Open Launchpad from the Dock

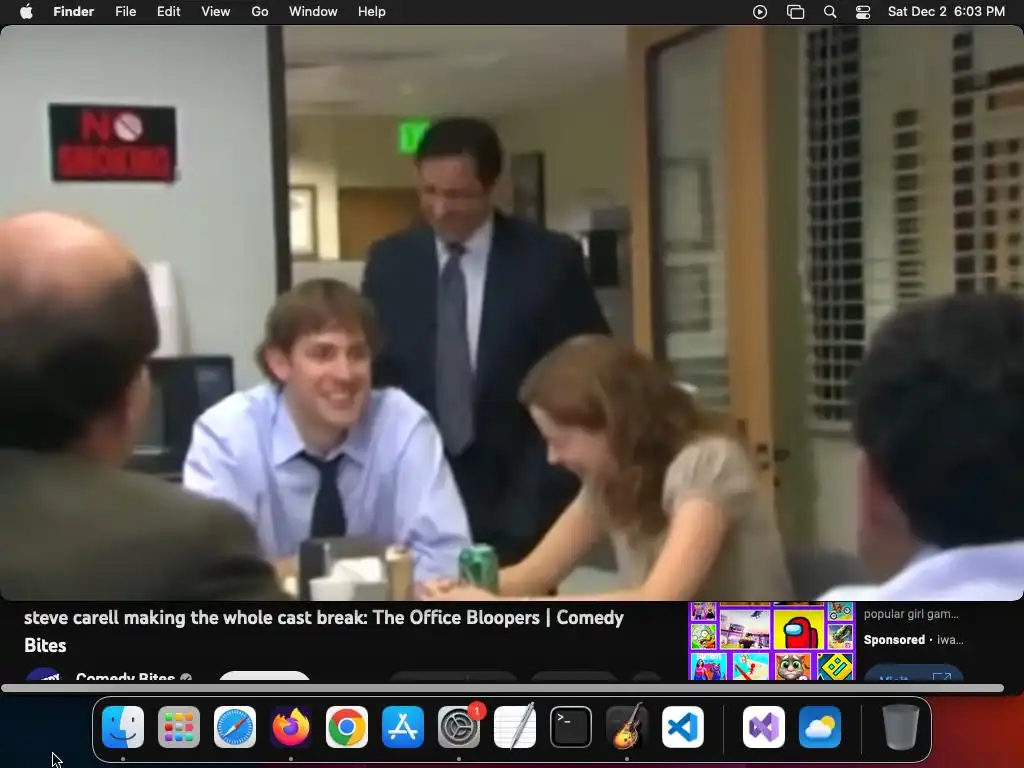(x=179, y=727)
